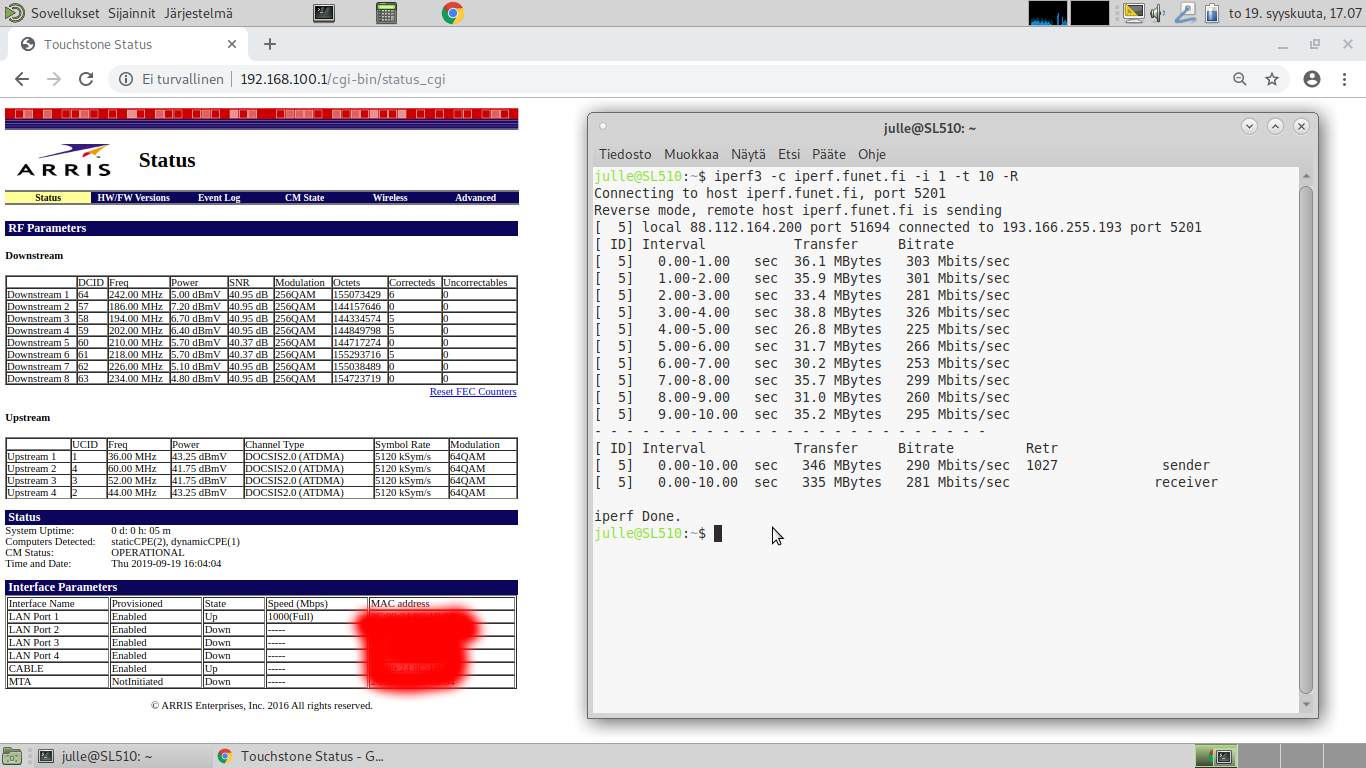Screen dimensions: 1366x768
Task: Launch the terminal from the top panel
Action: point(323,13)
